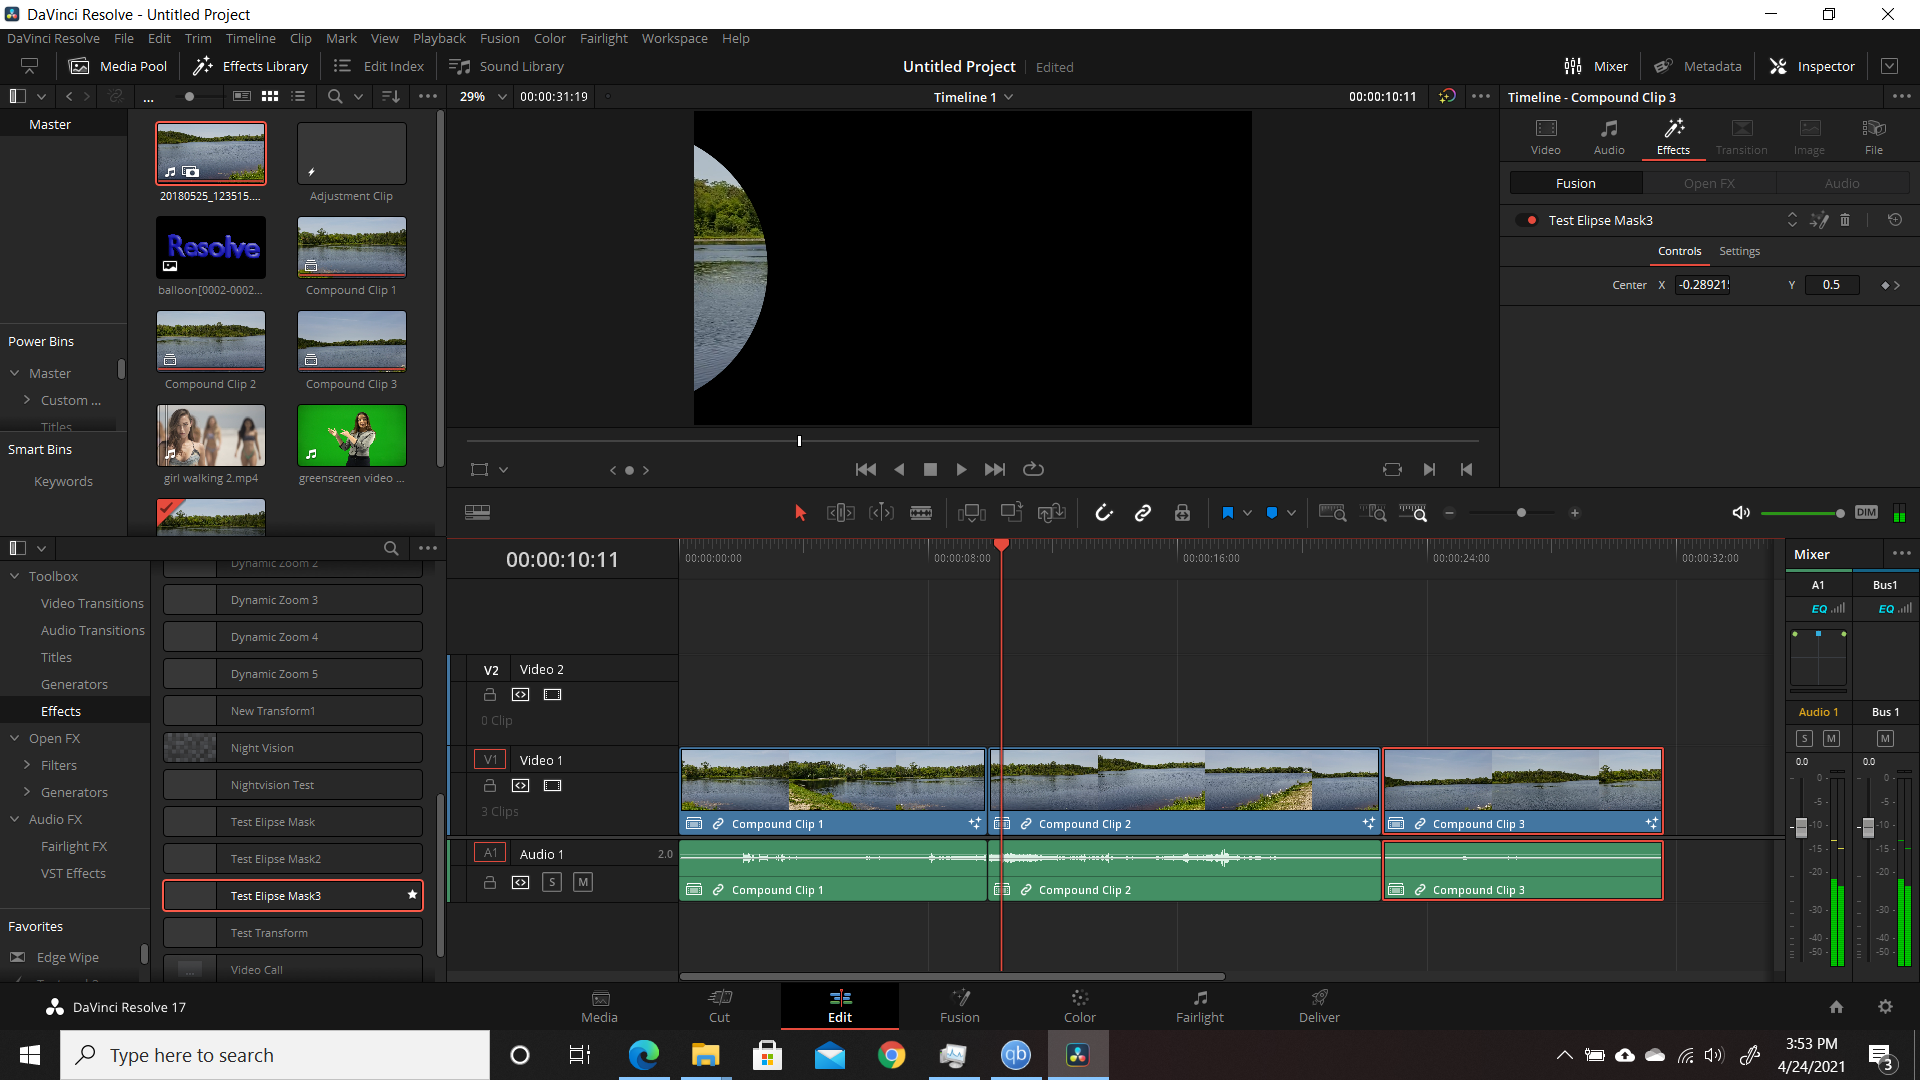Viewport: 1920px width, 1080px height.
Task: Click the Detail Zoom icon
Action: [x=1374, y=513]
